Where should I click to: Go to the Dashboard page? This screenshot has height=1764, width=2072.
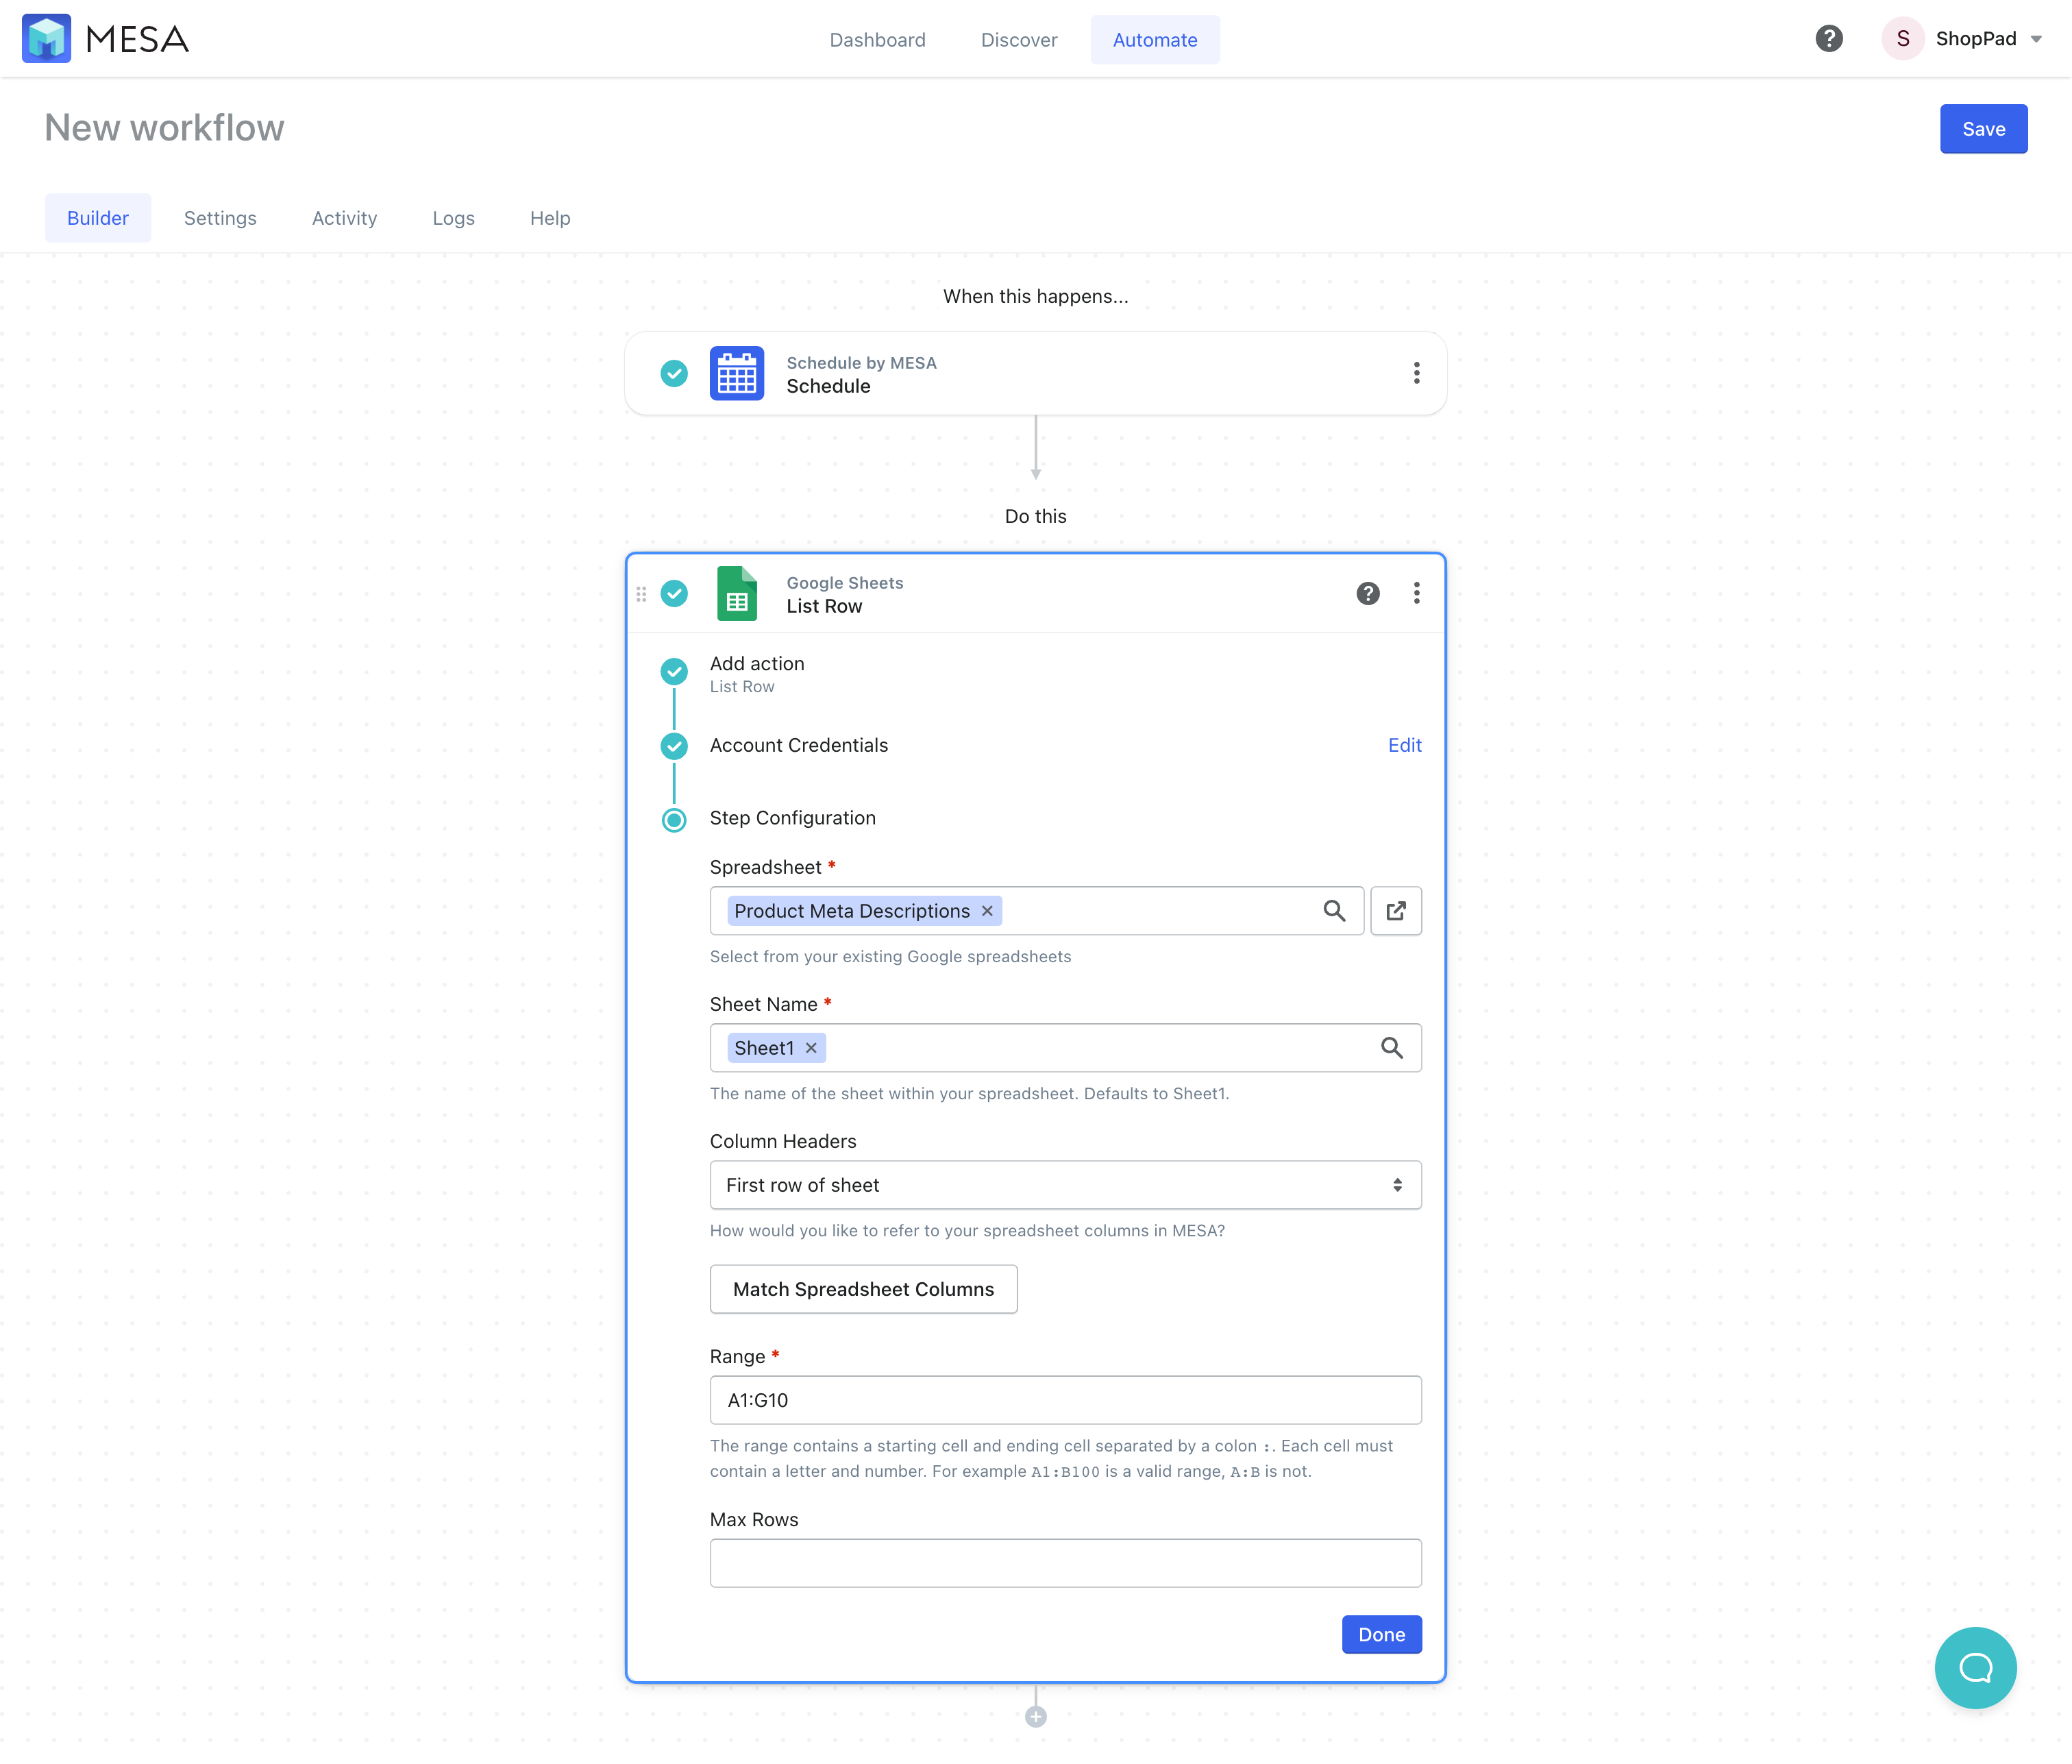coord(877,40)
